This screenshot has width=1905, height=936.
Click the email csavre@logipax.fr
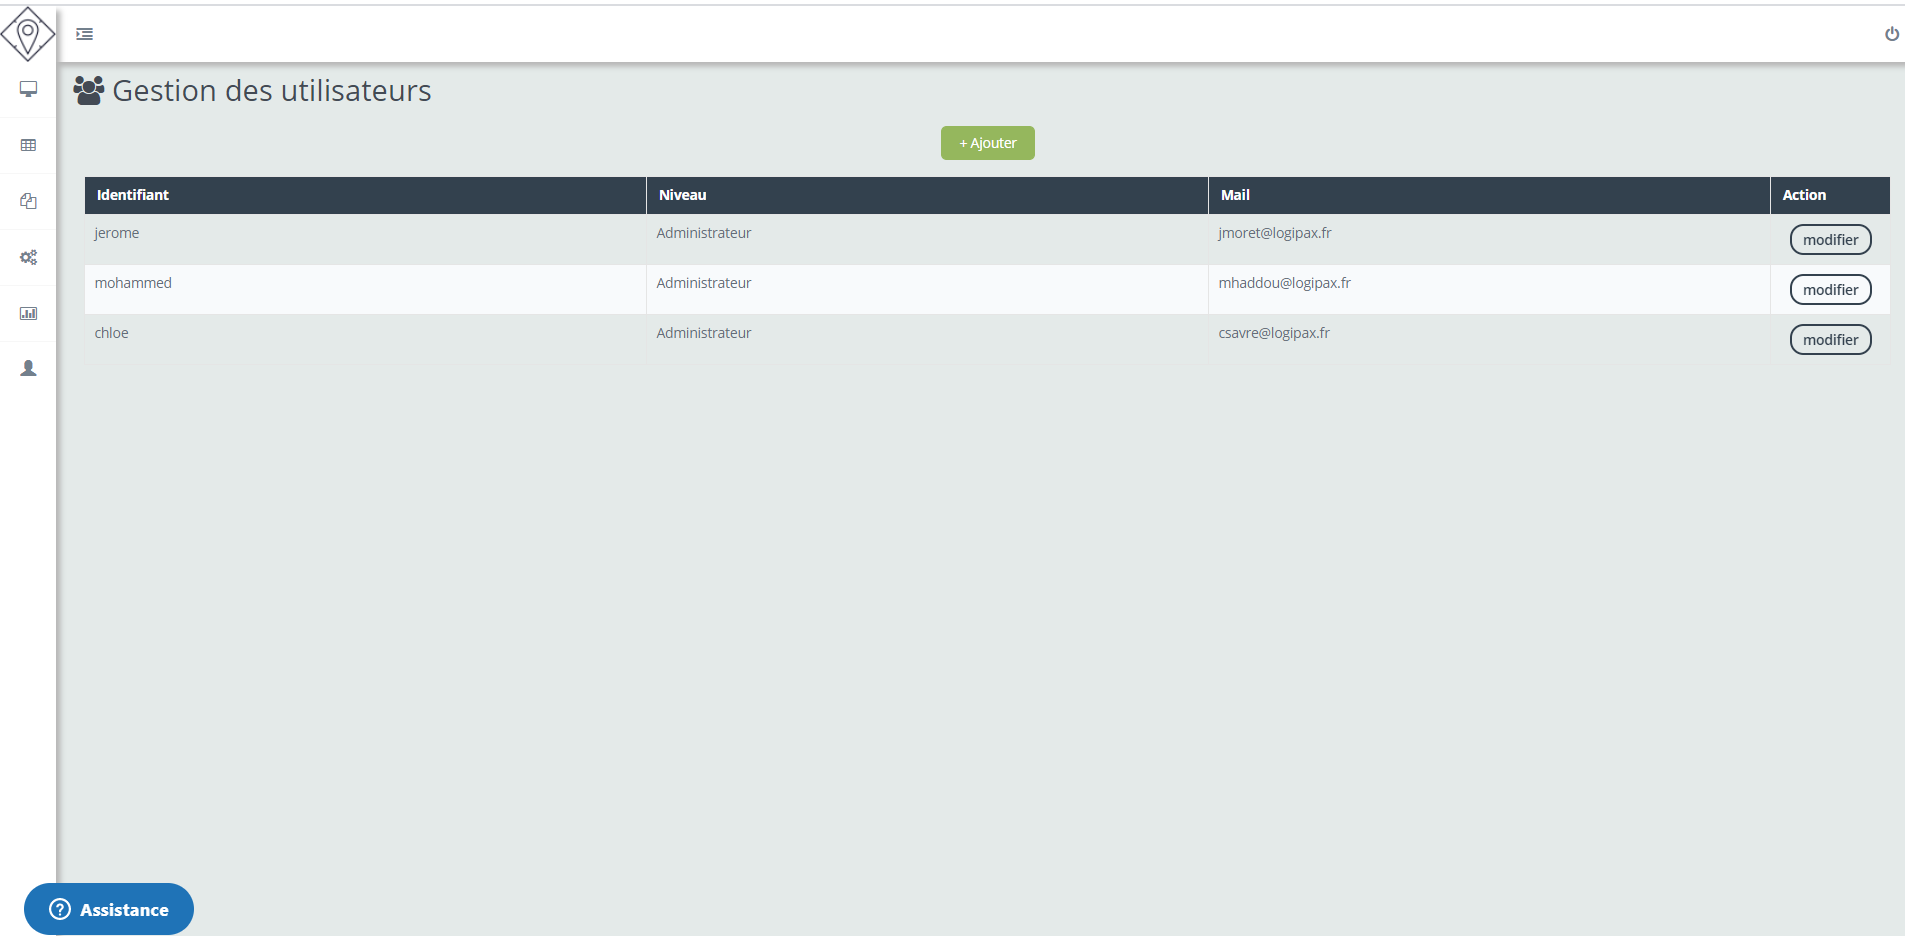coord(1274,332)
